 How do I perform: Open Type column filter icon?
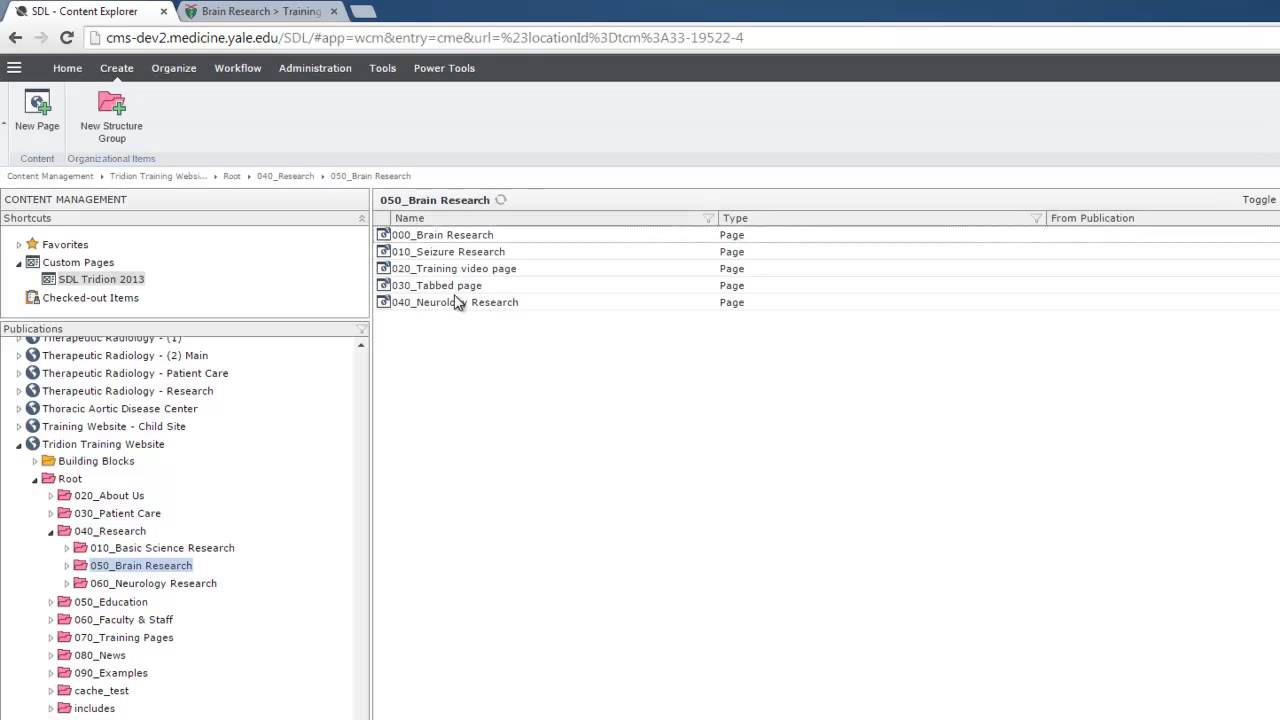click(1036, 218)
